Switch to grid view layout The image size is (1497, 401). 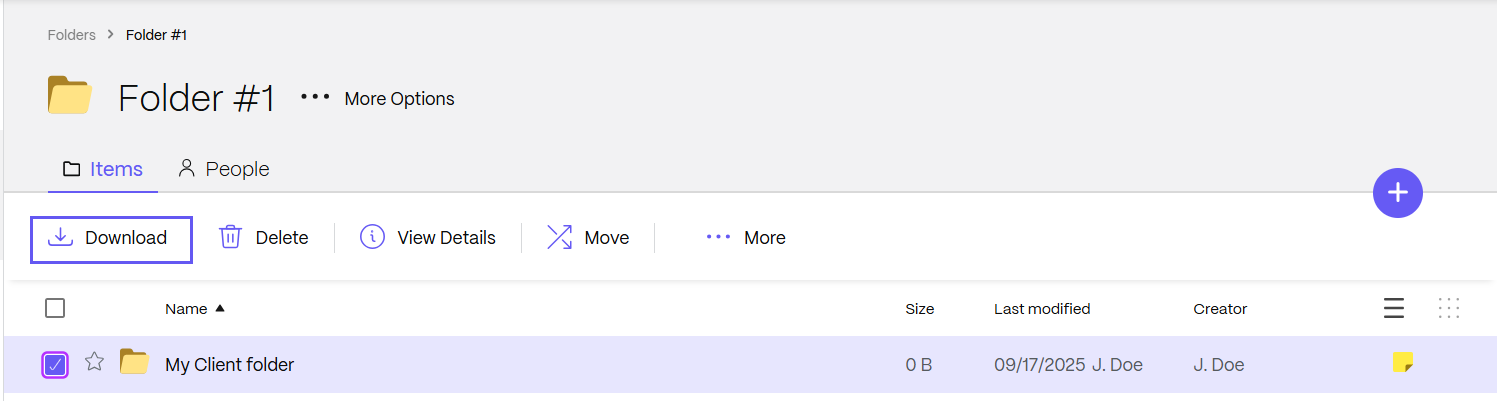pyautogui.click(x=1448, y=309)
